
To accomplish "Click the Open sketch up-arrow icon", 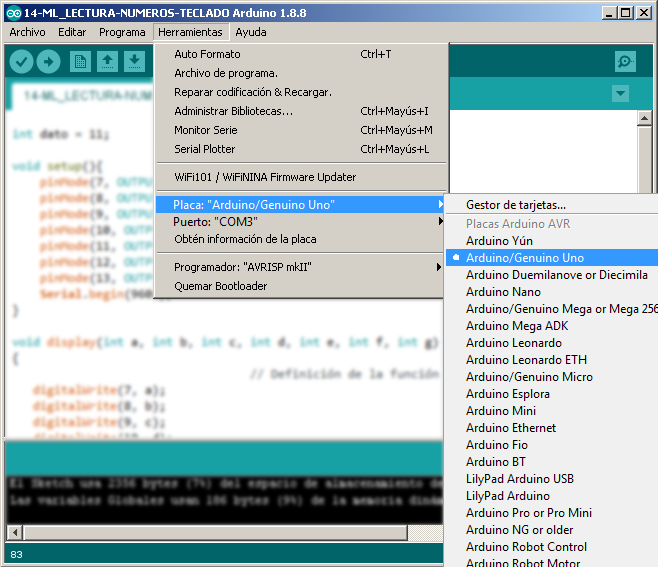I will click(x=107, y=62).
